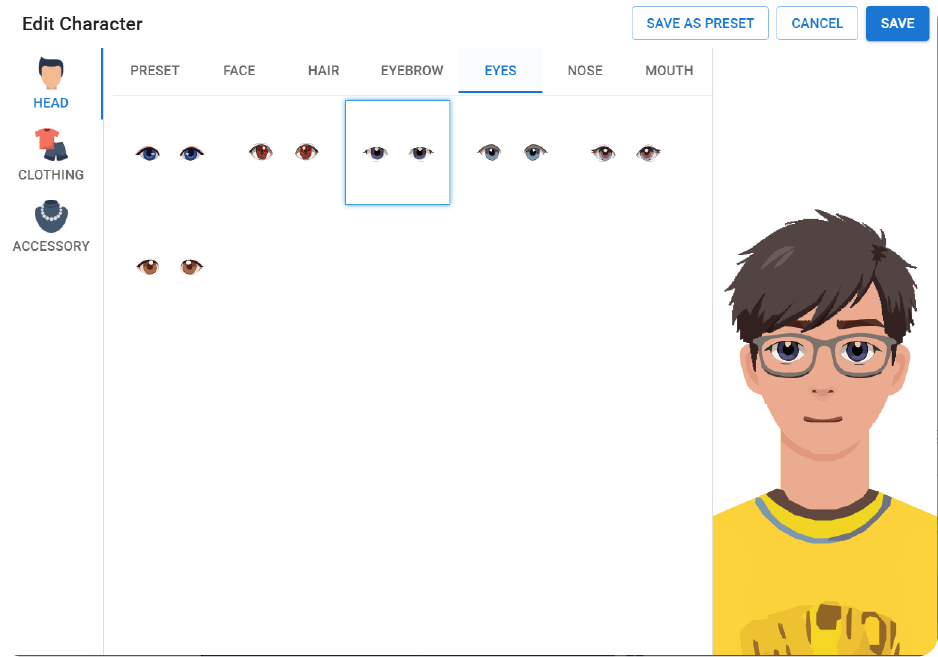Open the Eyebrow tab
Image resolution: width=938 pixels, height=657 pixels.
(x=412, y=71)
